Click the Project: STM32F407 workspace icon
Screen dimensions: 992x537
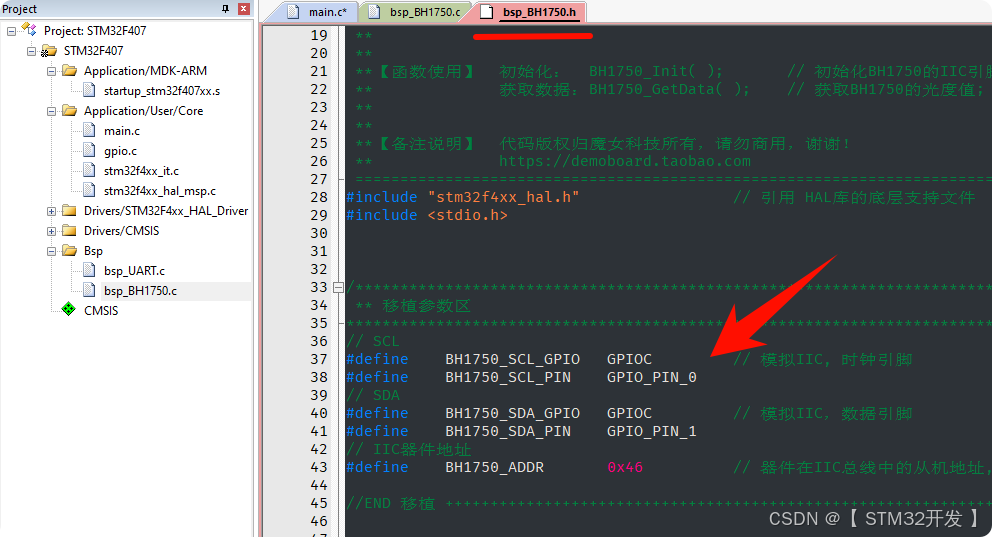(29, 30)
